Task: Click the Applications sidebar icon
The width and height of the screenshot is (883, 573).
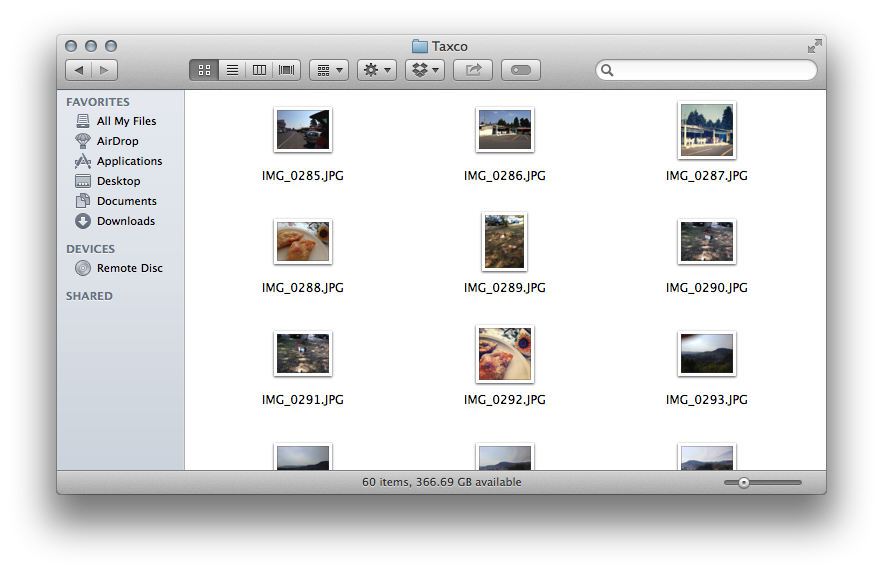Action: pos(83,161)
